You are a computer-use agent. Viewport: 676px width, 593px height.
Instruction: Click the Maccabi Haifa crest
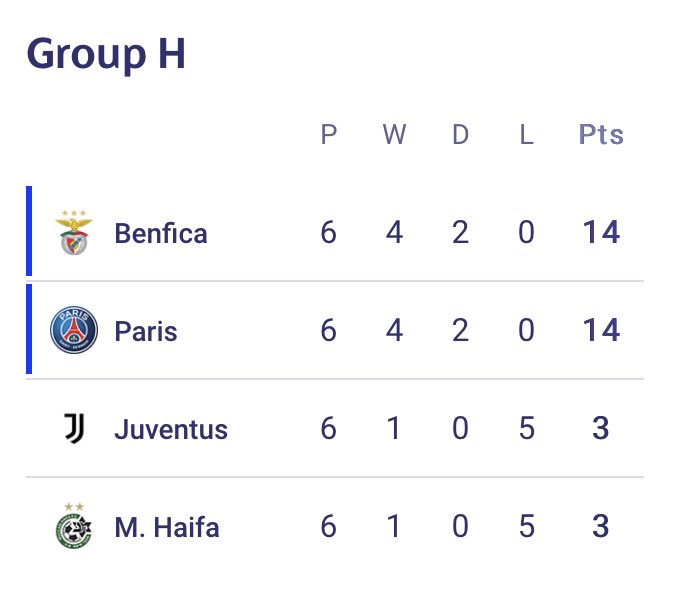coord(74,527)
